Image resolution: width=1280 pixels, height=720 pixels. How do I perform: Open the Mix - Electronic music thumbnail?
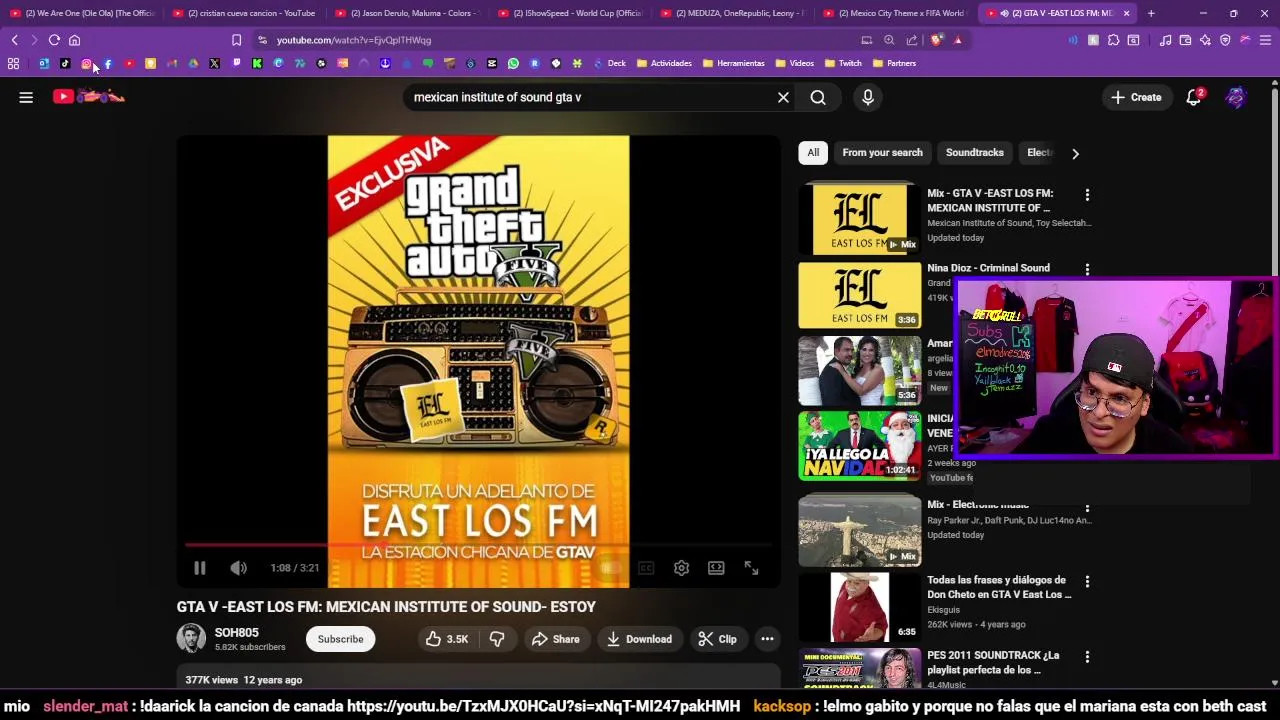pyautogui.click(x=860, y=529)
